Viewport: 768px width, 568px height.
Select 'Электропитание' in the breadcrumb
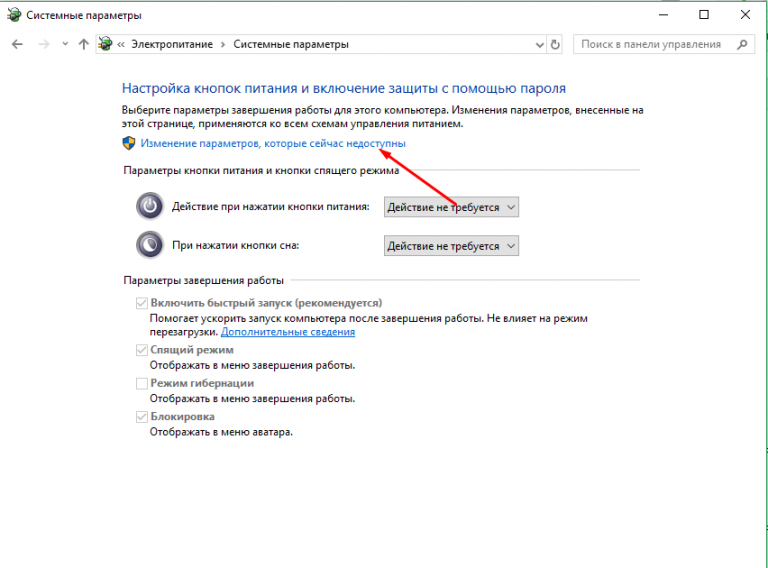pos(173,45)
